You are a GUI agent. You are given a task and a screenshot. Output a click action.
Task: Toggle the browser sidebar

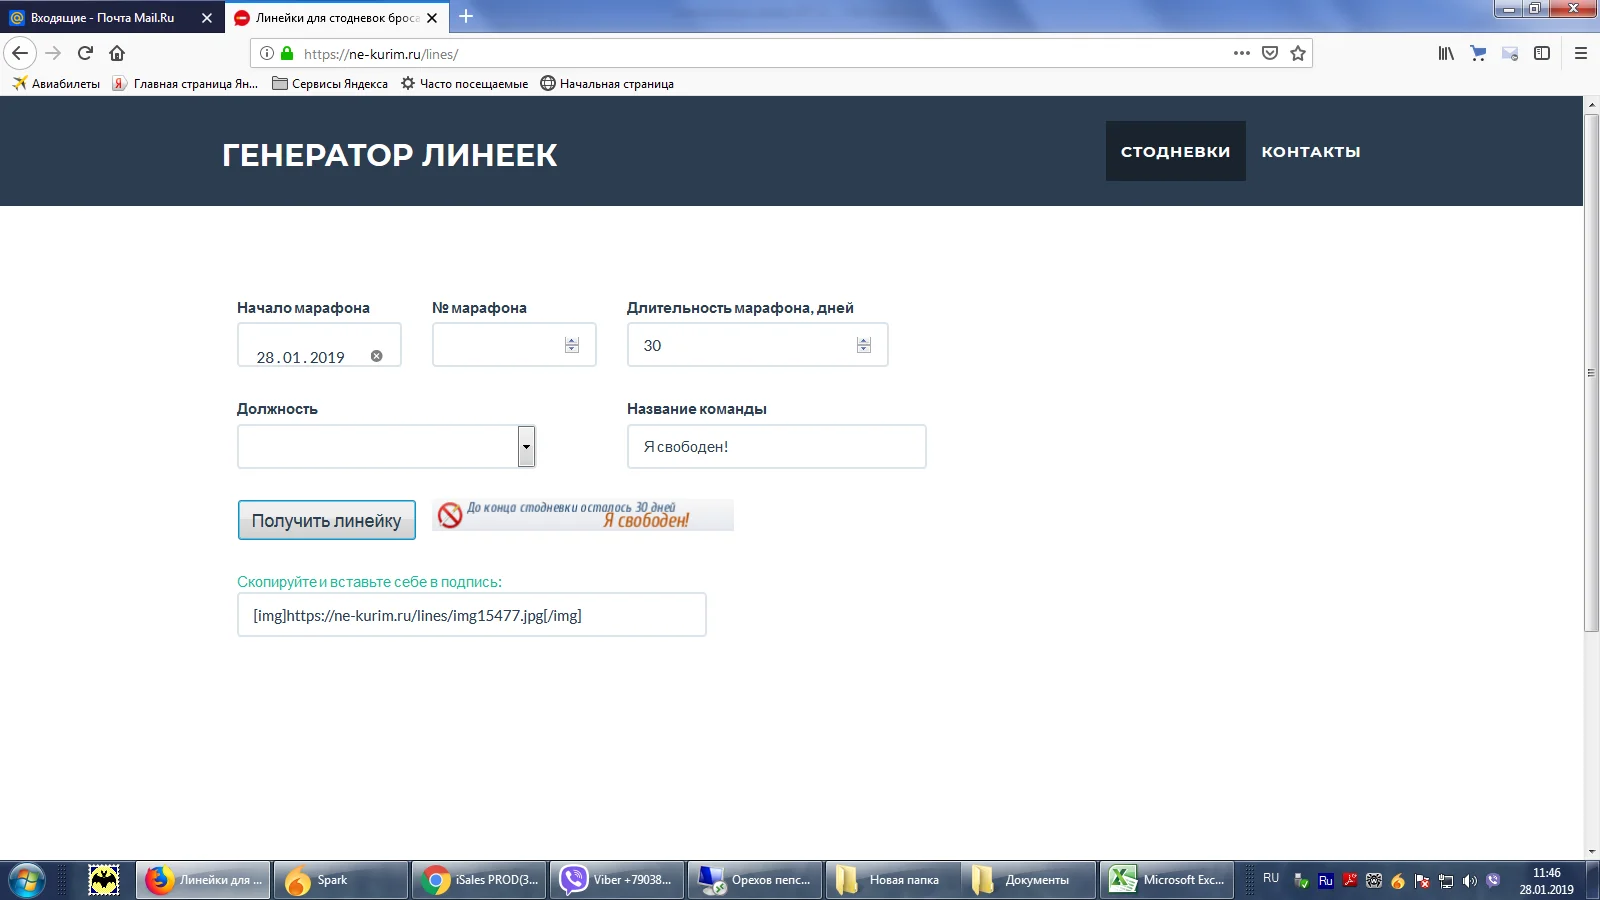coord(1542,53)
